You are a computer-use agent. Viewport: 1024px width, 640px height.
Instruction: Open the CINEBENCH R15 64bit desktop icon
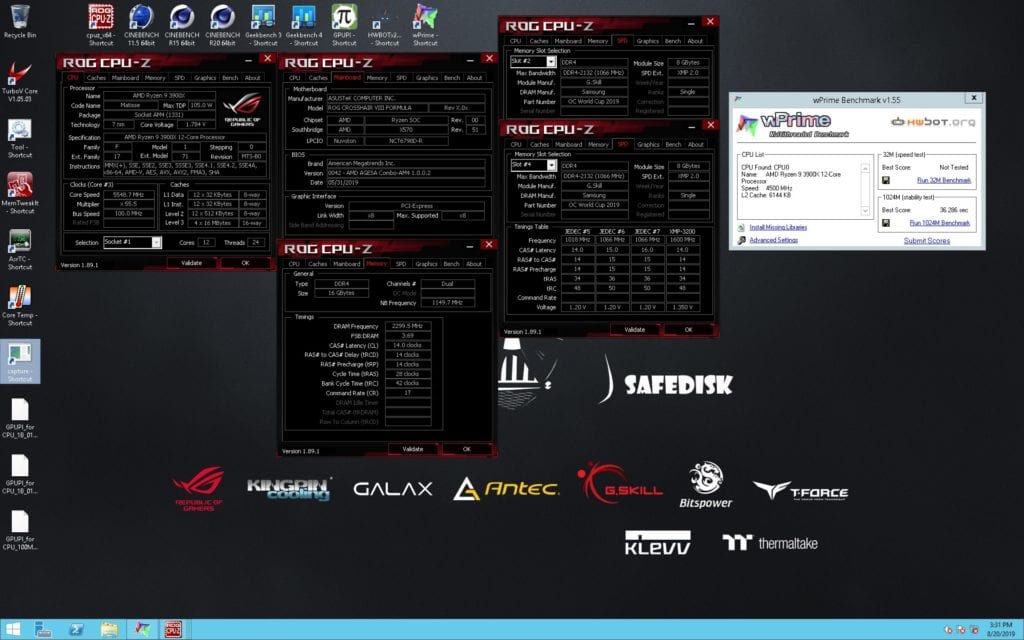(x=182, y=25)
